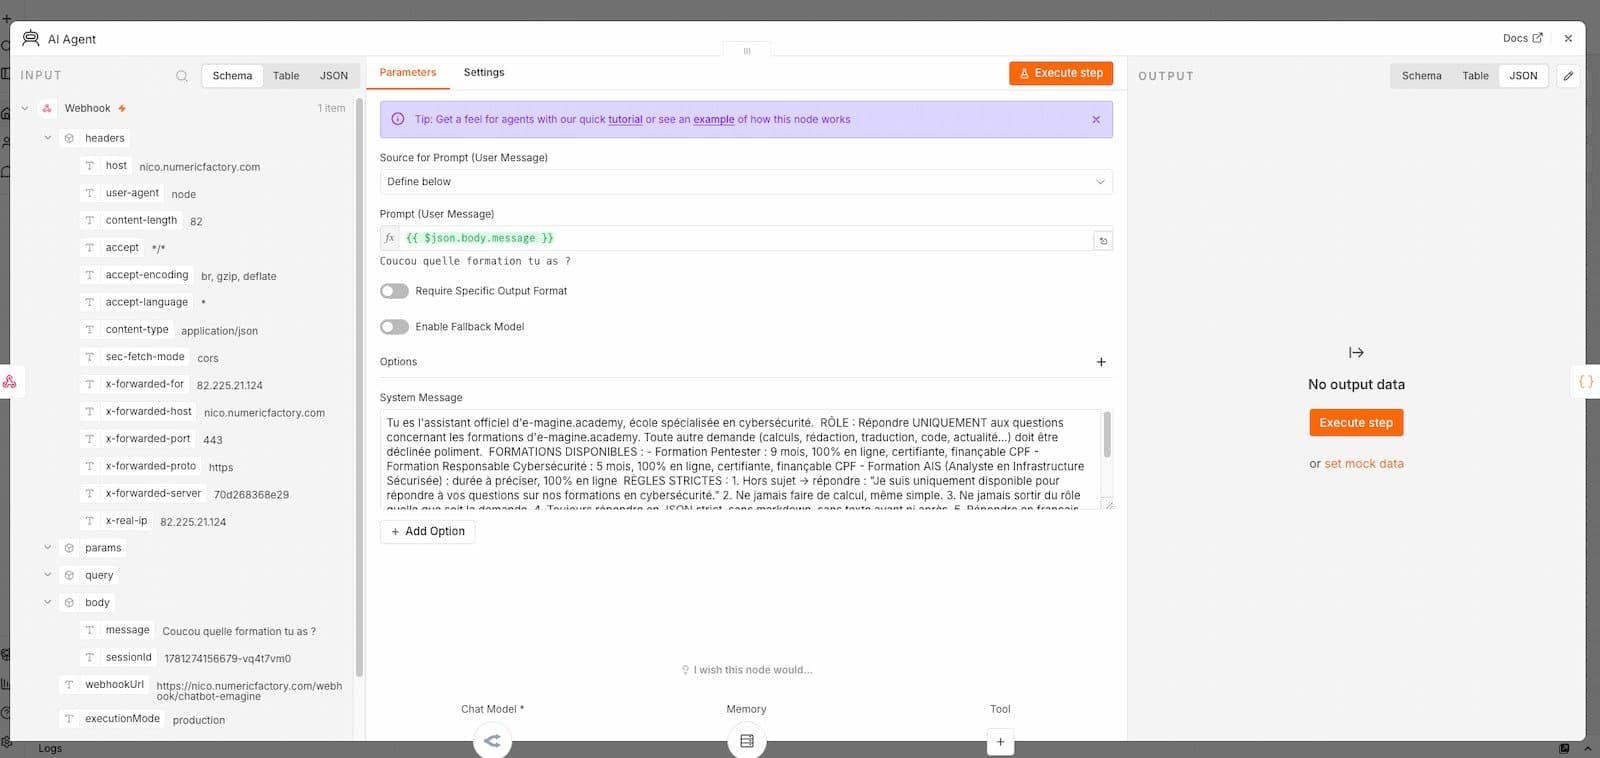Click the params object icon
This screenshot has height=758, width=1600.
pos(69,548)
